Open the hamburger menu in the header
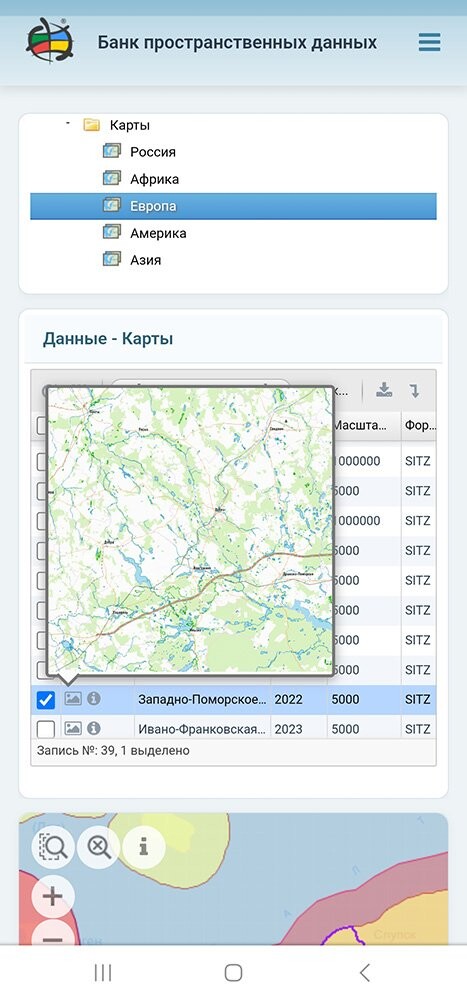The image size is (467, 1000). coord(429,43)
